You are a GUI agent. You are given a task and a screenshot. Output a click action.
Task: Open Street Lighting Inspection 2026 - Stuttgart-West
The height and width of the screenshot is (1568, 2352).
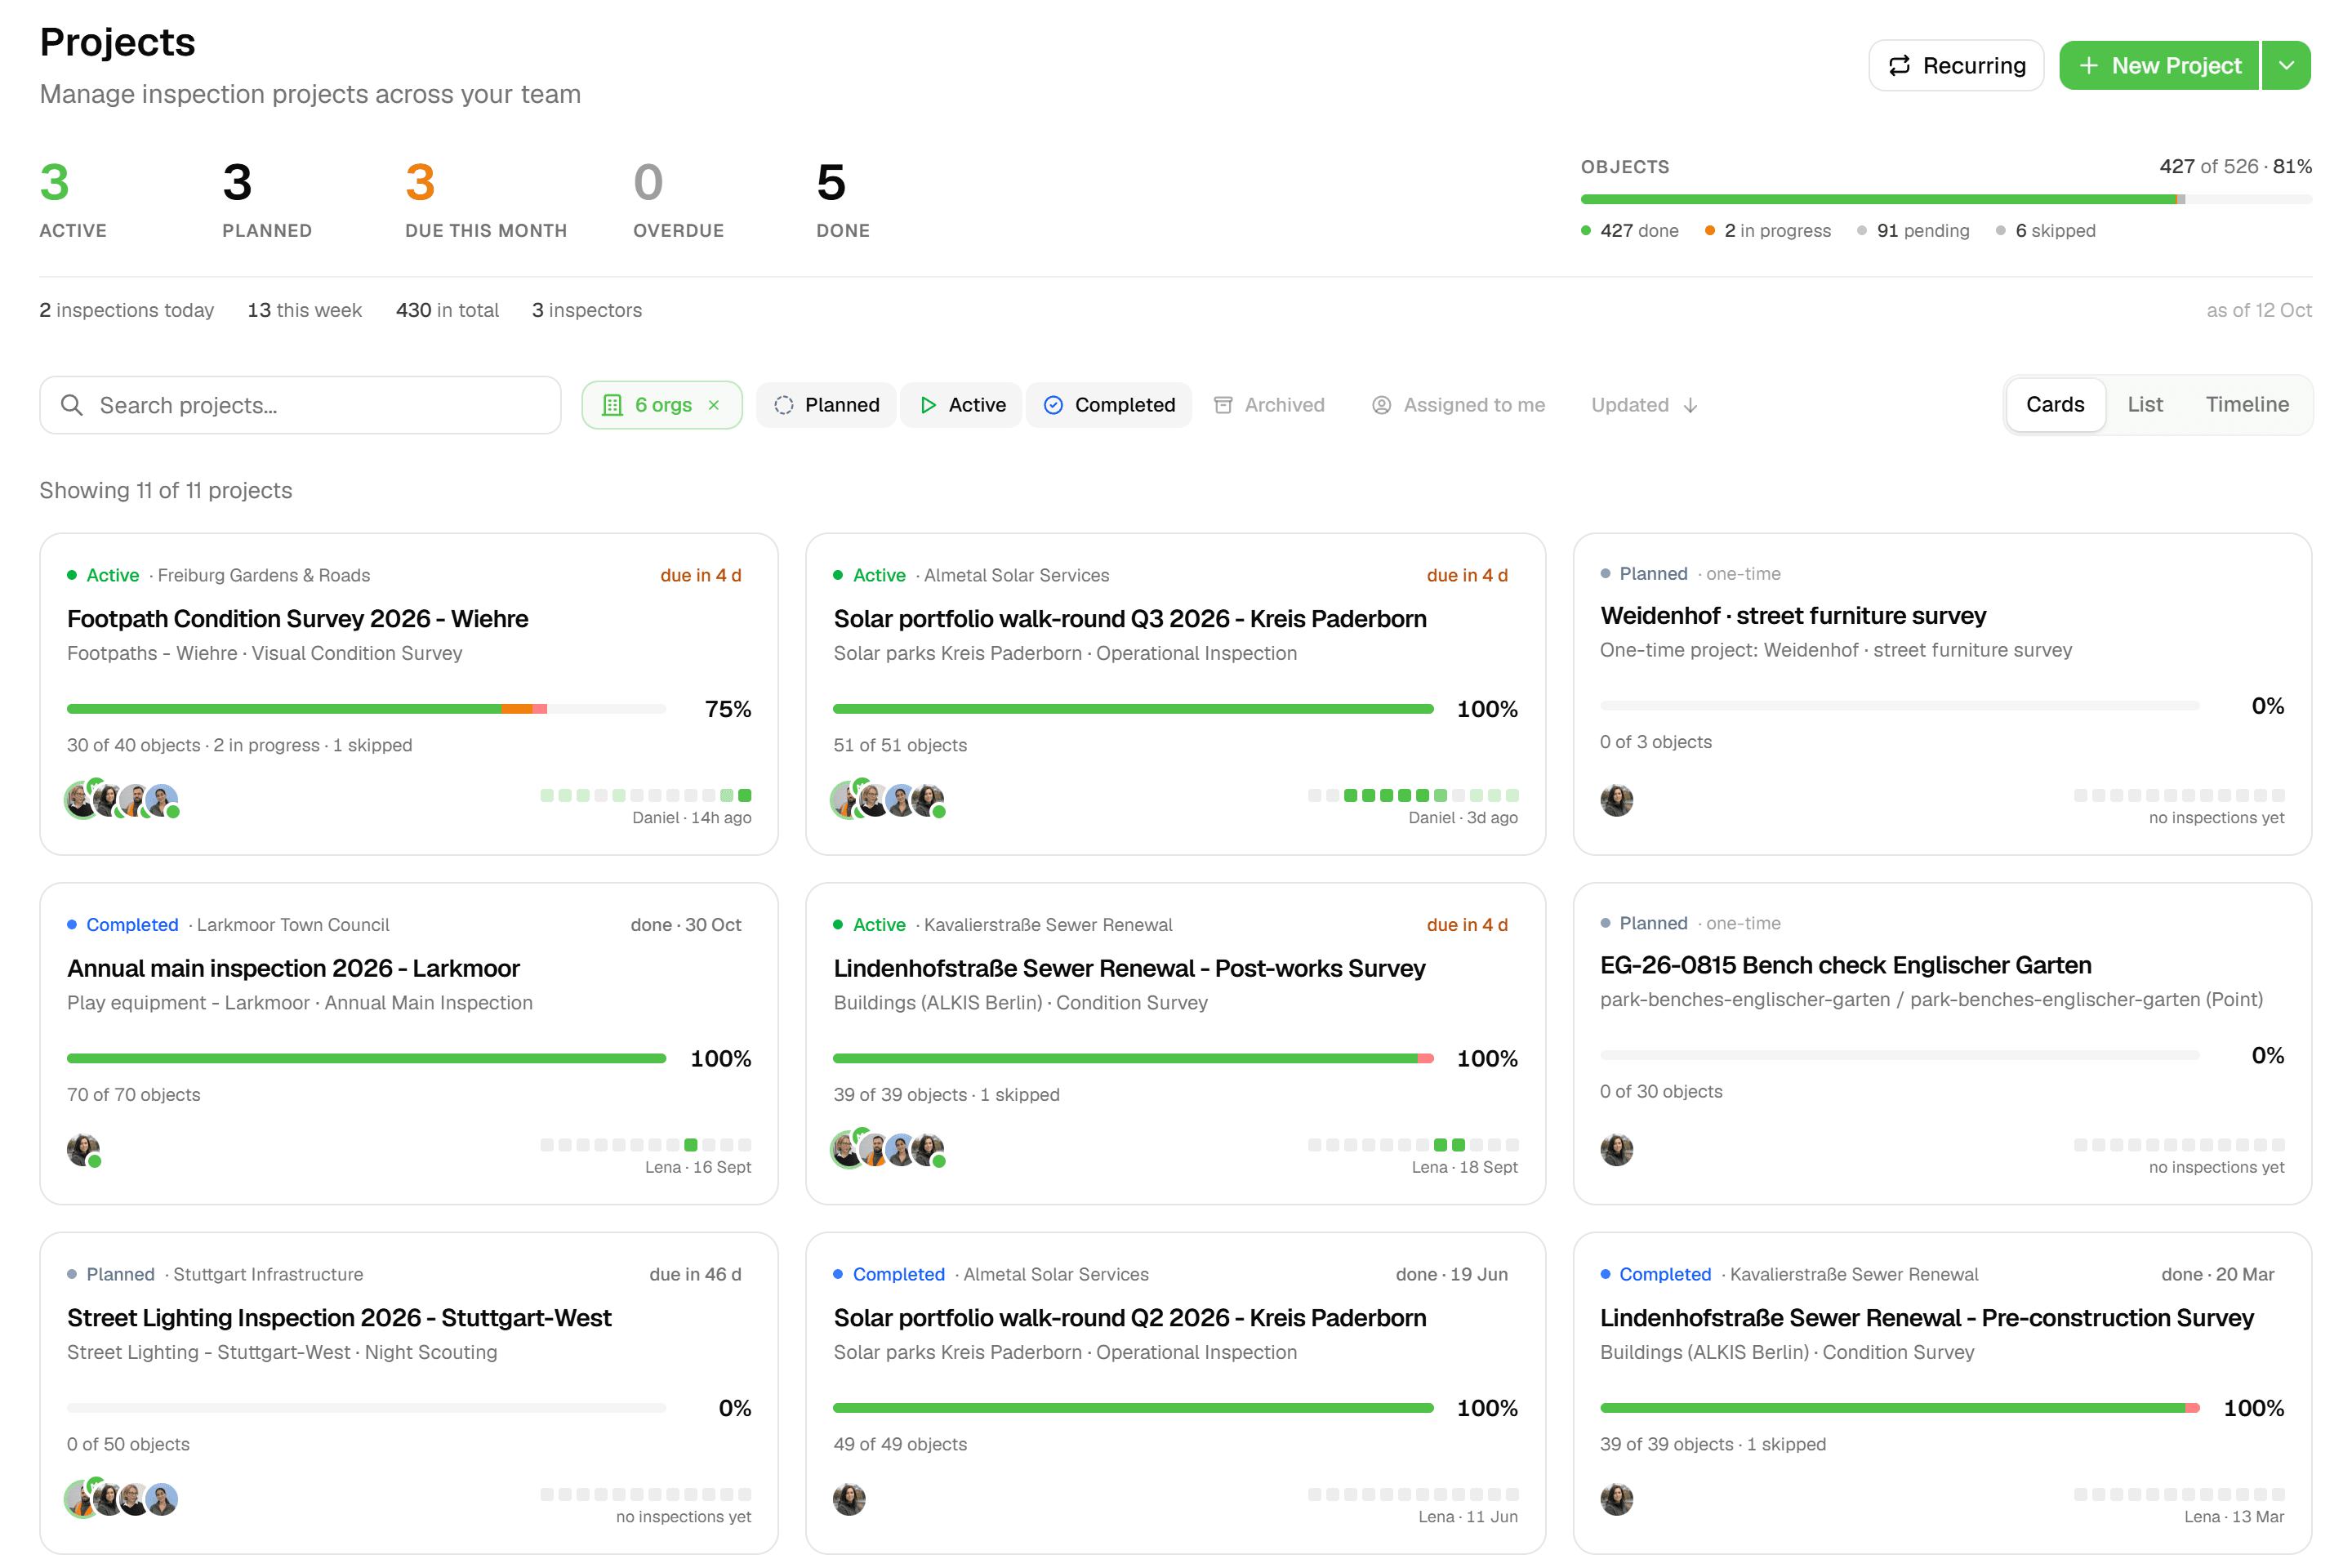point(339,1318)
